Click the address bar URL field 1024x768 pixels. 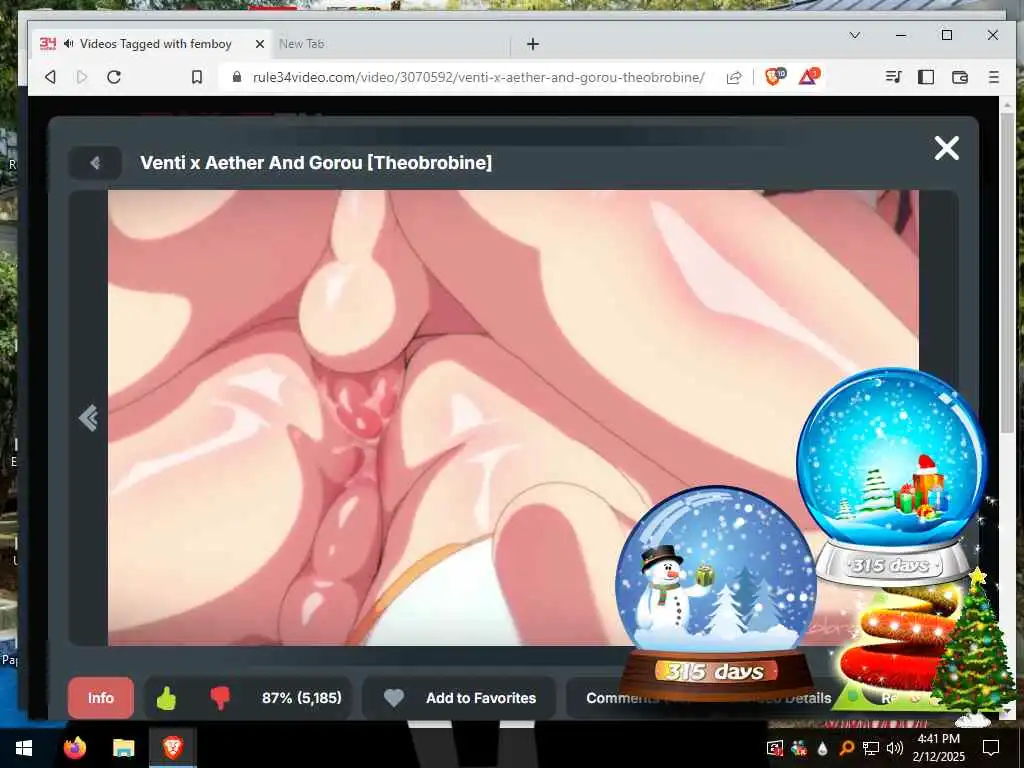[478, 77]
